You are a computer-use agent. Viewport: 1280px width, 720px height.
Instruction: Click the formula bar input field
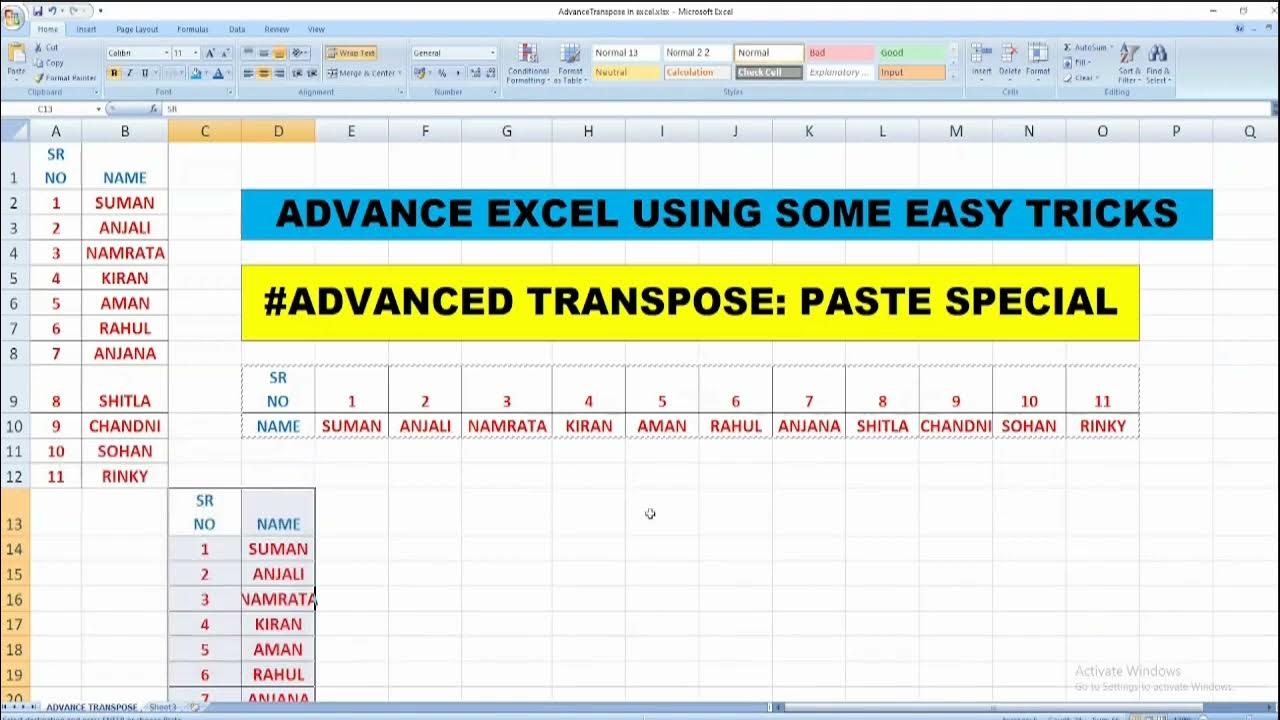[x=715, y=108]
